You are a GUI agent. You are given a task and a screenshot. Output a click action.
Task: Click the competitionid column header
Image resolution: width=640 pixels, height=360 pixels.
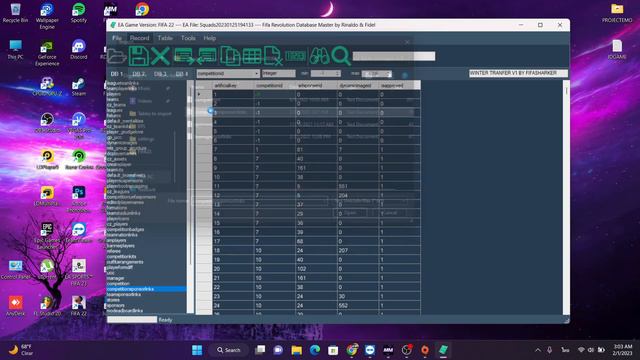[x=275, y=85]
